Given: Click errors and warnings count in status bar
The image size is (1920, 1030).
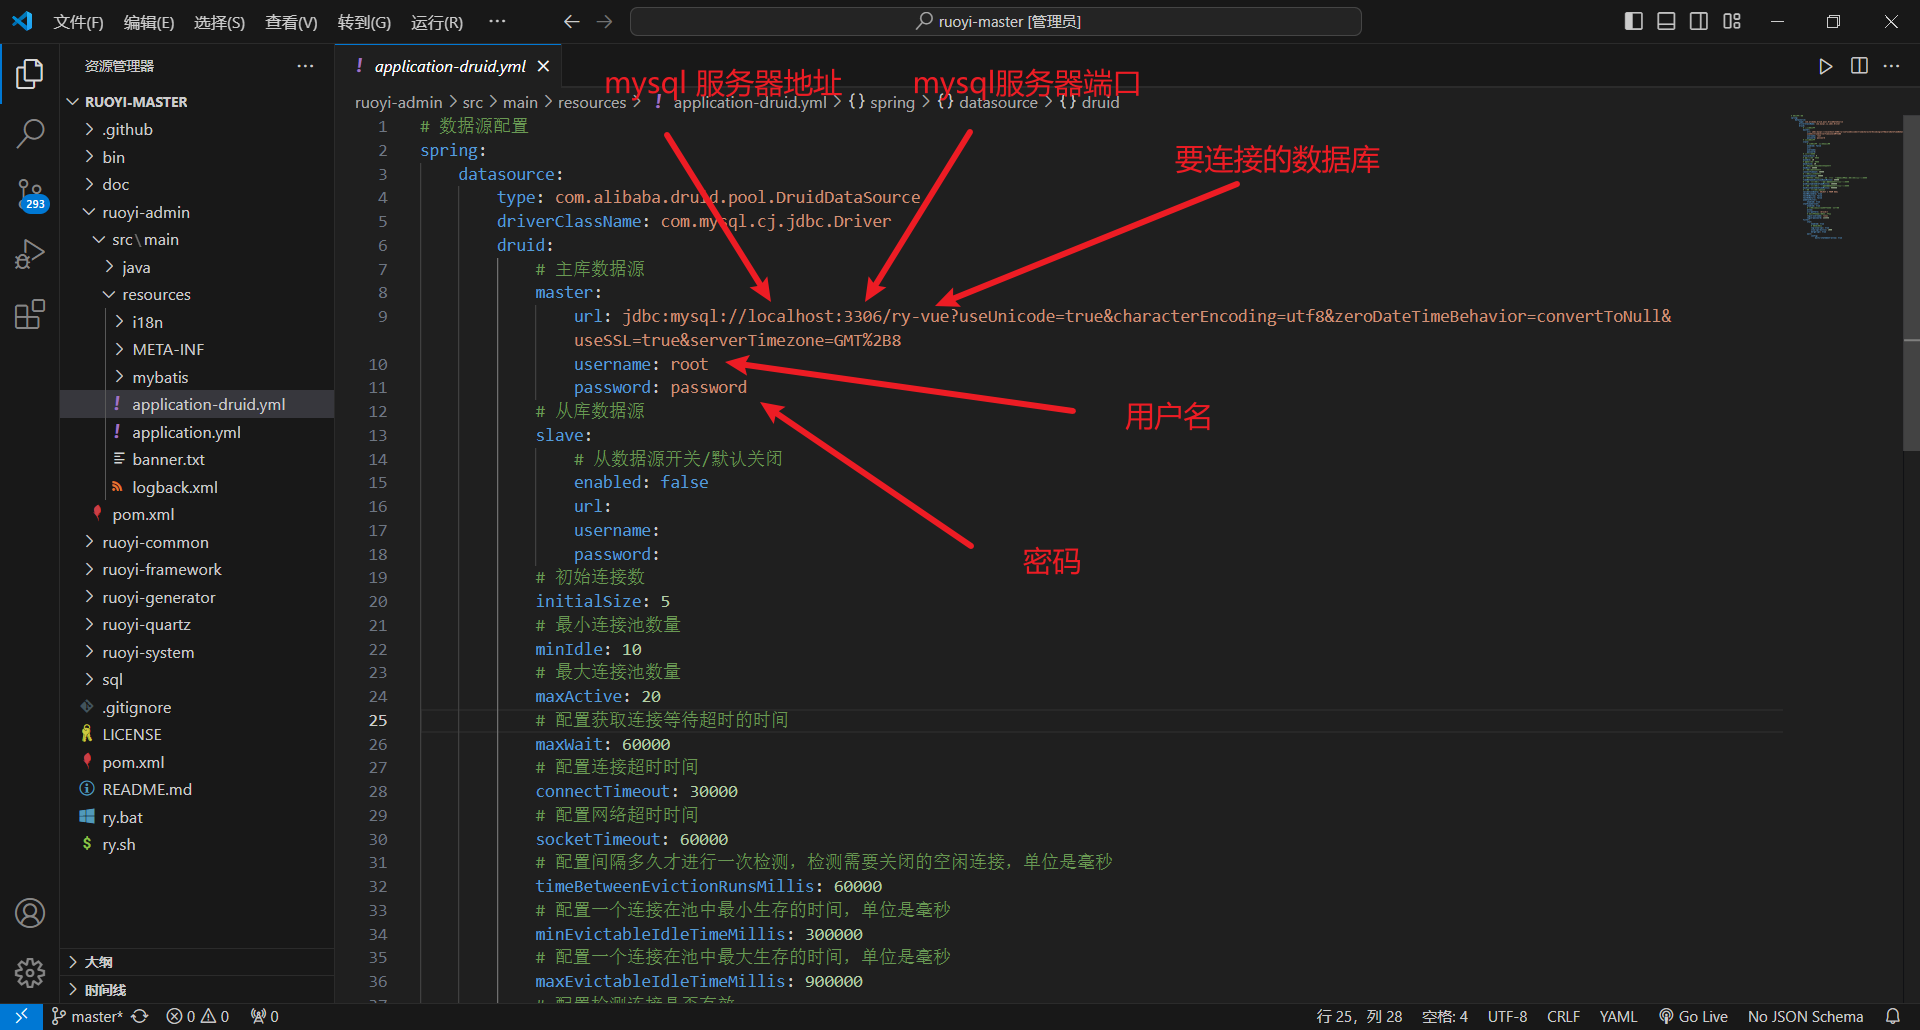Looking at the screenshot, I should (x=197, y=1016).
